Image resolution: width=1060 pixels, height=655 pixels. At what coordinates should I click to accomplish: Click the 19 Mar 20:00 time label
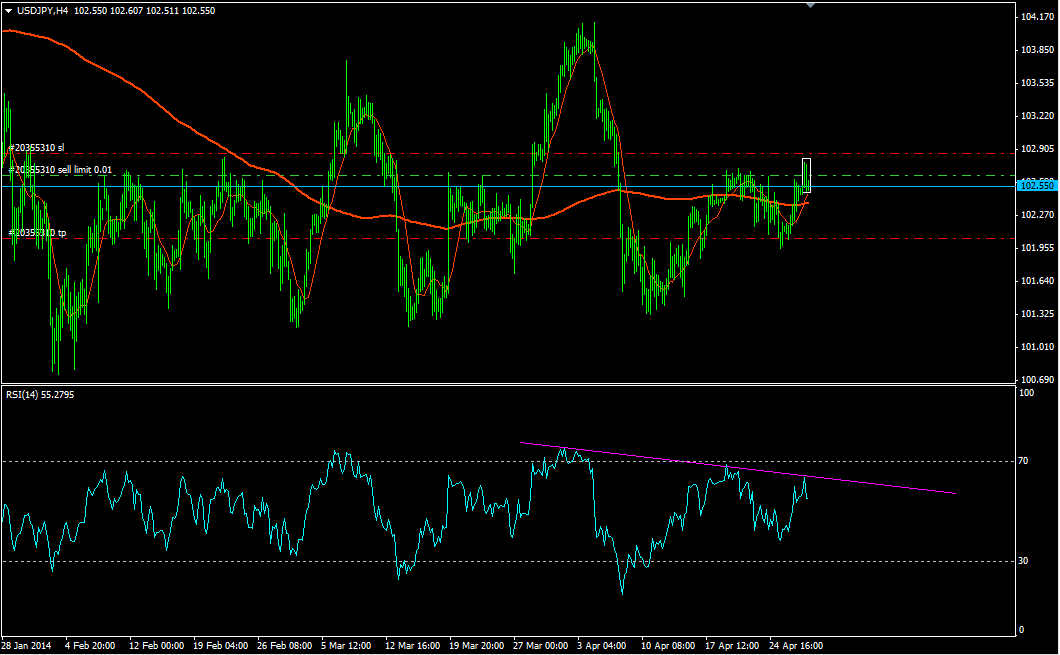(477, 646)
